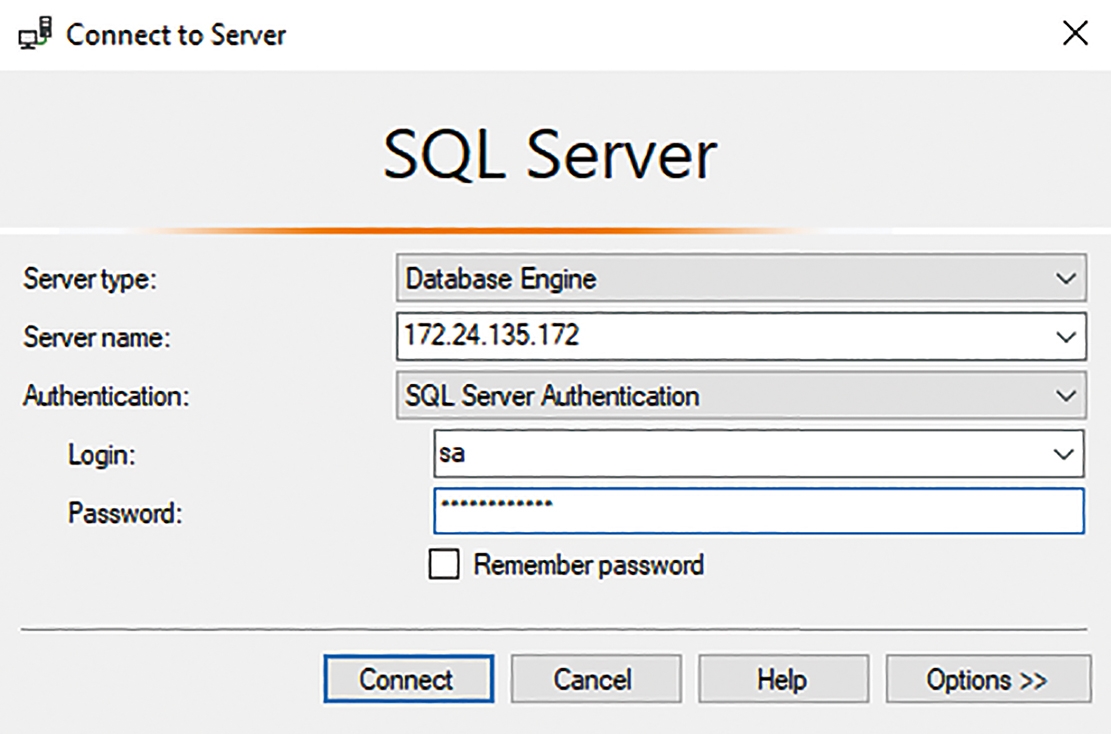Viewport: 1111px width, 734px height.
Task: Expand the Login dropdown arrow
Action: tap(1063, 453)
